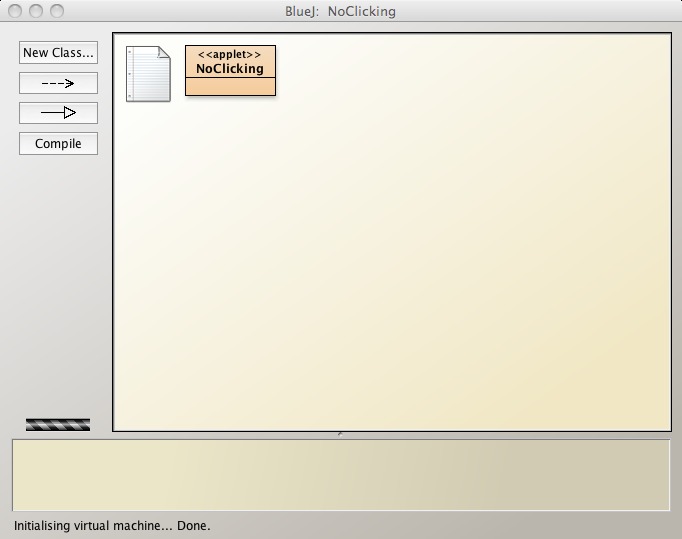
Task: Click the New Class... button
Action: click(x=58, y=53)
